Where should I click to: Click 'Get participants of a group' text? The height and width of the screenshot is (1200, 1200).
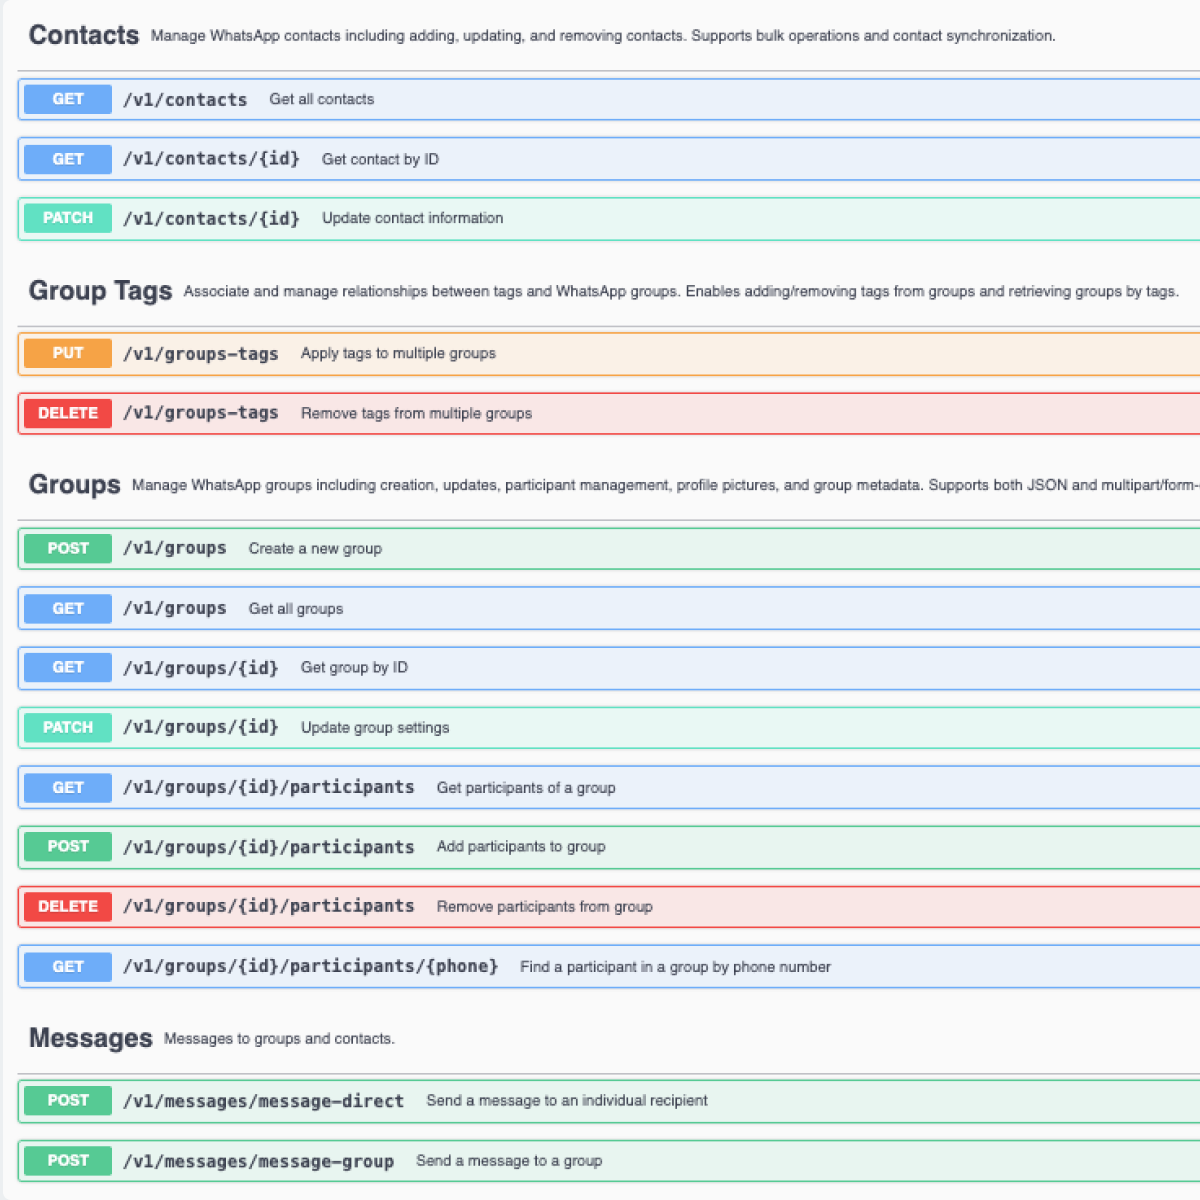coord(526,787)
